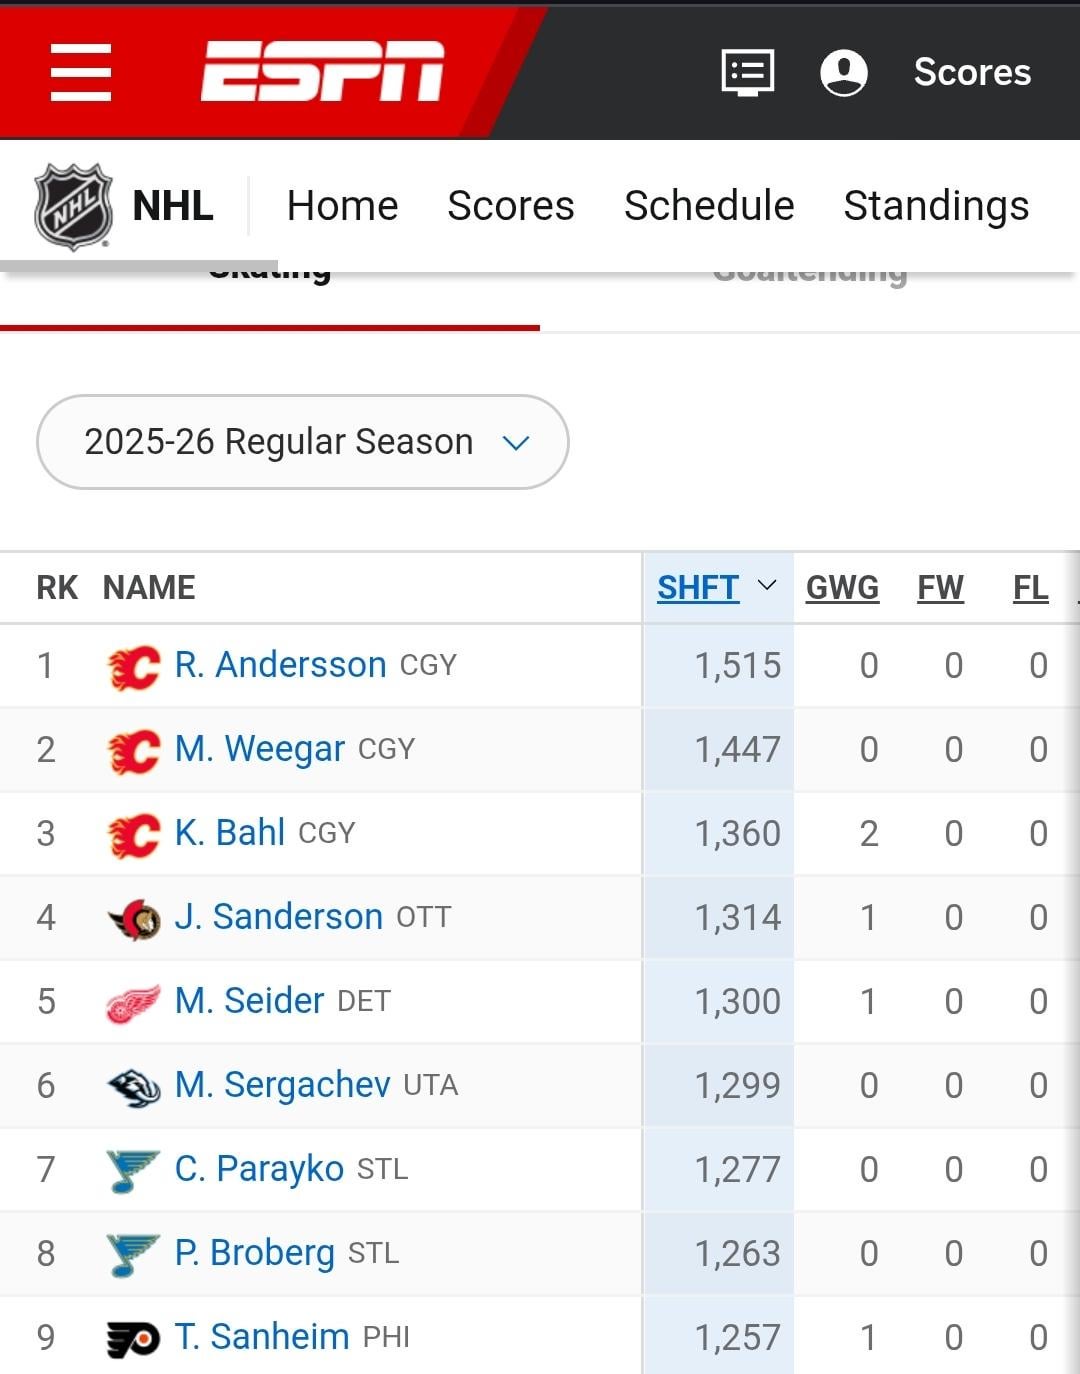Open the ESPN hamburger menu
This screenshot has height=1374, width=1080.
tap(81, 72)
